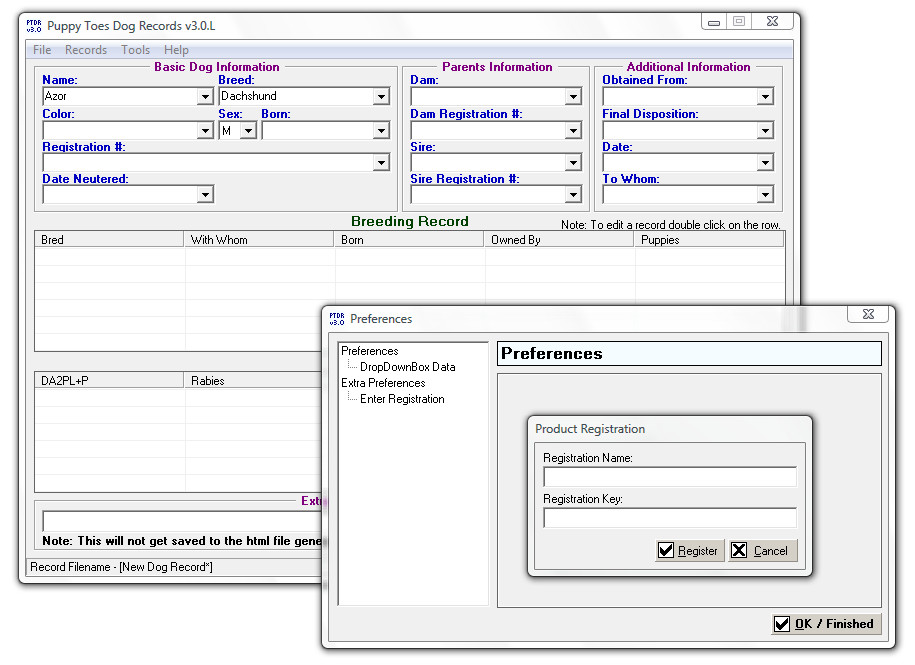Open the Tools menu
915x665 pixels.
click(x=135, y=50)
